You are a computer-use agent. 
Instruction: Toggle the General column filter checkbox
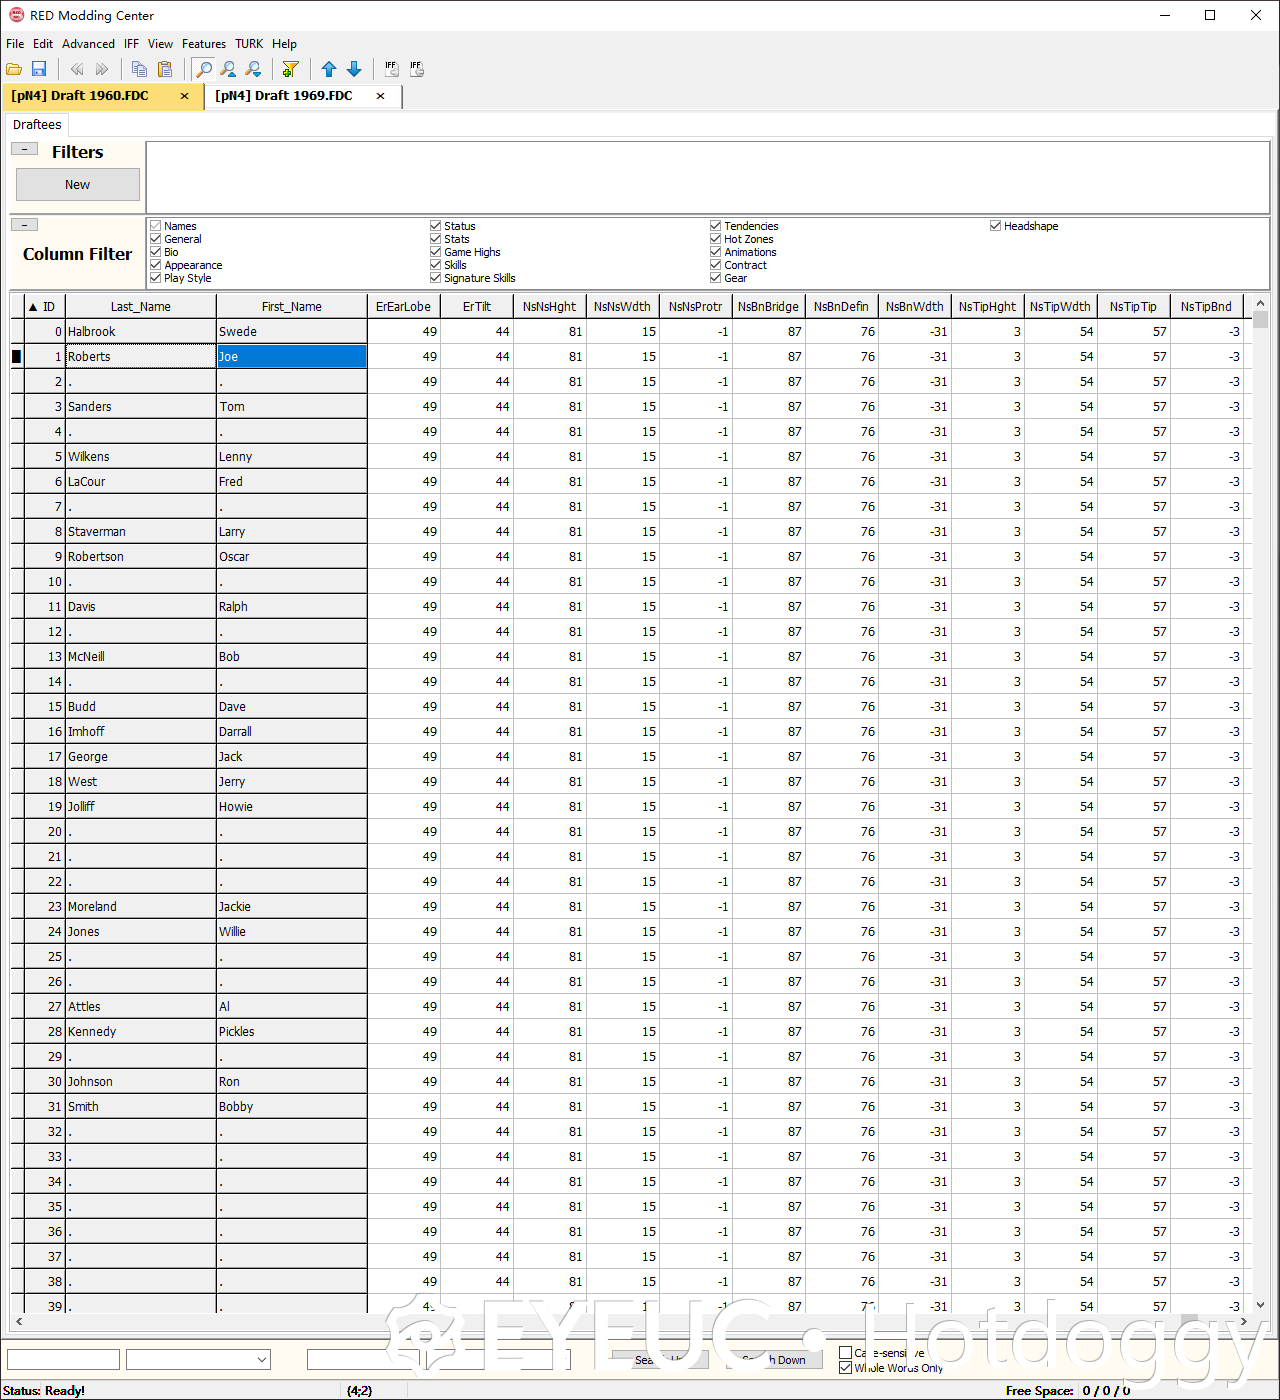coord(156,239)
